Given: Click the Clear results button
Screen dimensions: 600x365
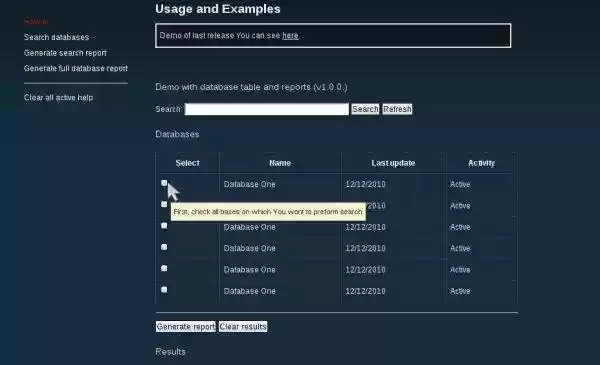Looking at the screenshot, I should (x=243, y=327).
